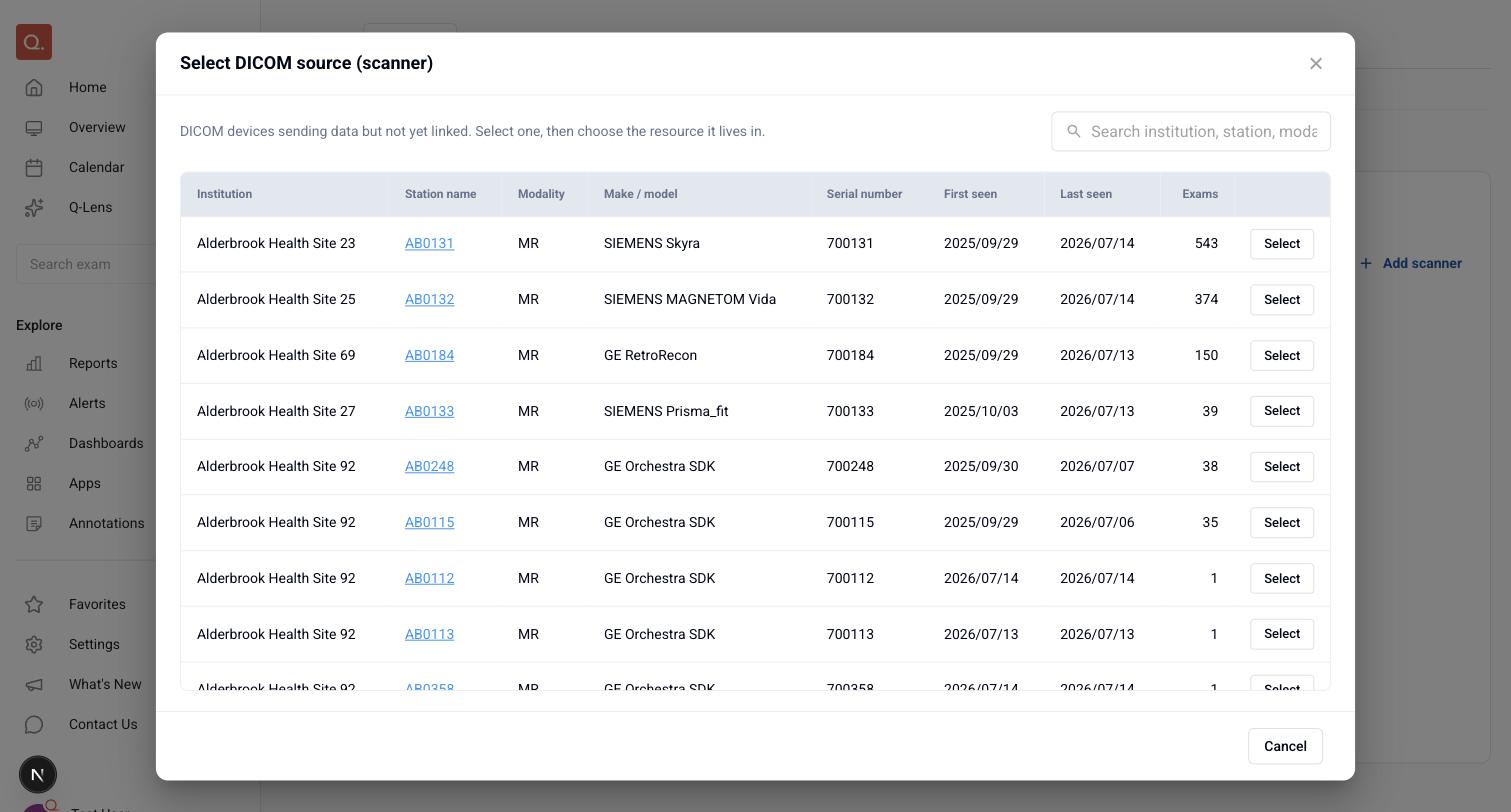Select the SIEMENS MAGNETOM Vida scanner
The width and height of the screenshot is (1511, 812).
tap(1282, 300)
